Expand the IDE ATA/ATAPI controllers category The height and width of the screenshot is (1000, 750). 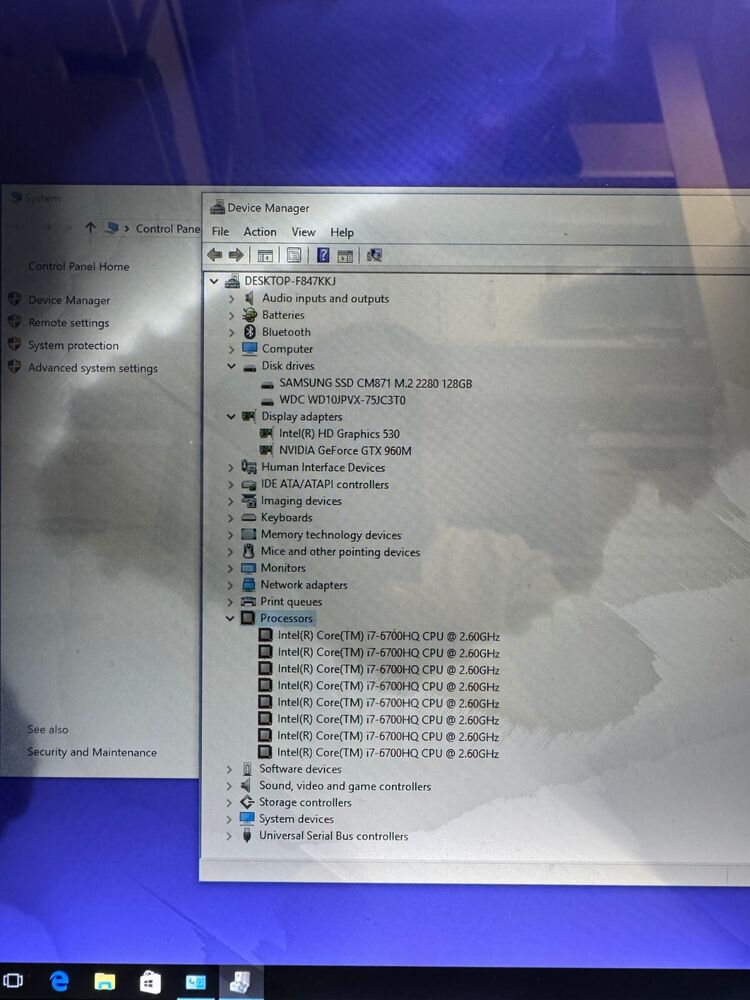tap(231, 485)
